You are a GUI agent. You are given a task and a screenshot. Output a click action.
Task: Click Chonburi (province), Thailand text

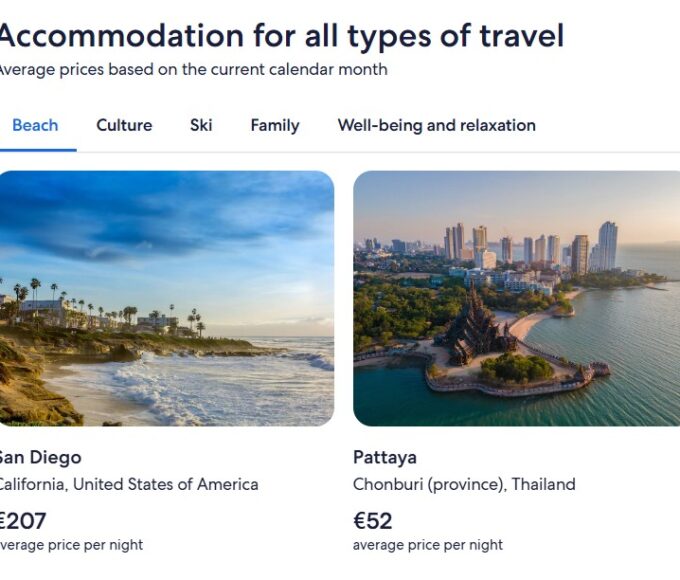[464, 485]
